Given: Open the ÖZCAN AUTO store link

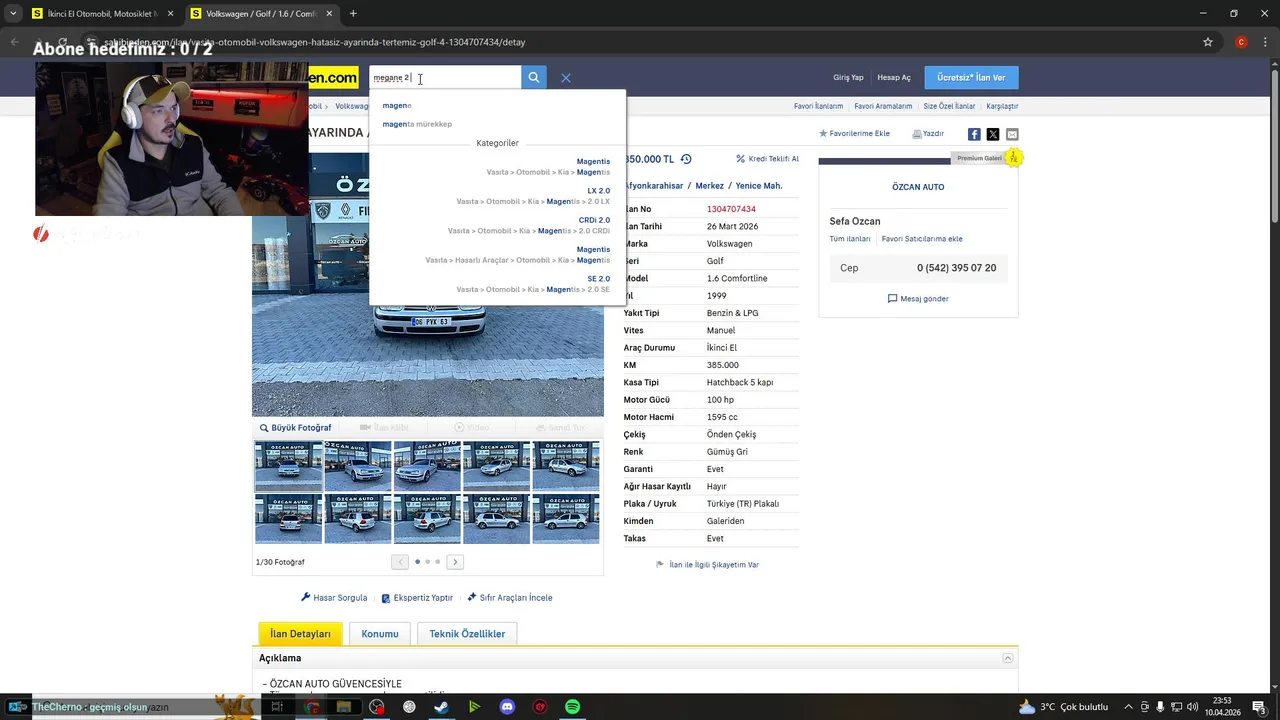Looking at the screenshot, I should point(918,187).
